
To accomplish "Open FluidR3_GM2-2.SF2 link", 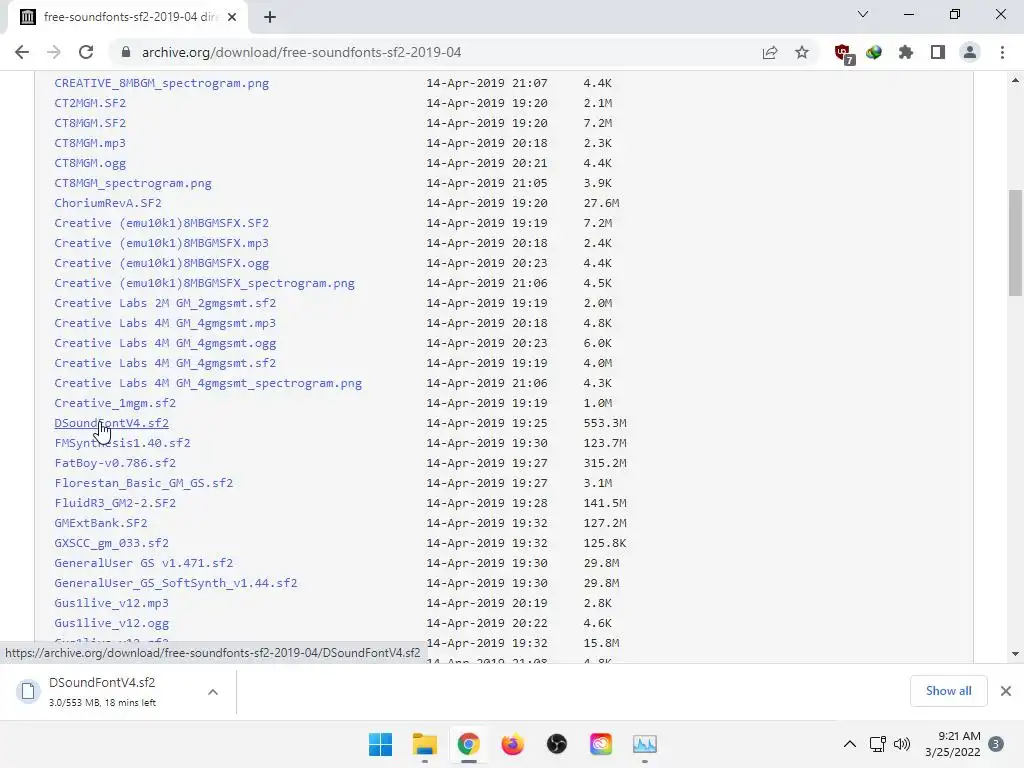I will (115, 503).
